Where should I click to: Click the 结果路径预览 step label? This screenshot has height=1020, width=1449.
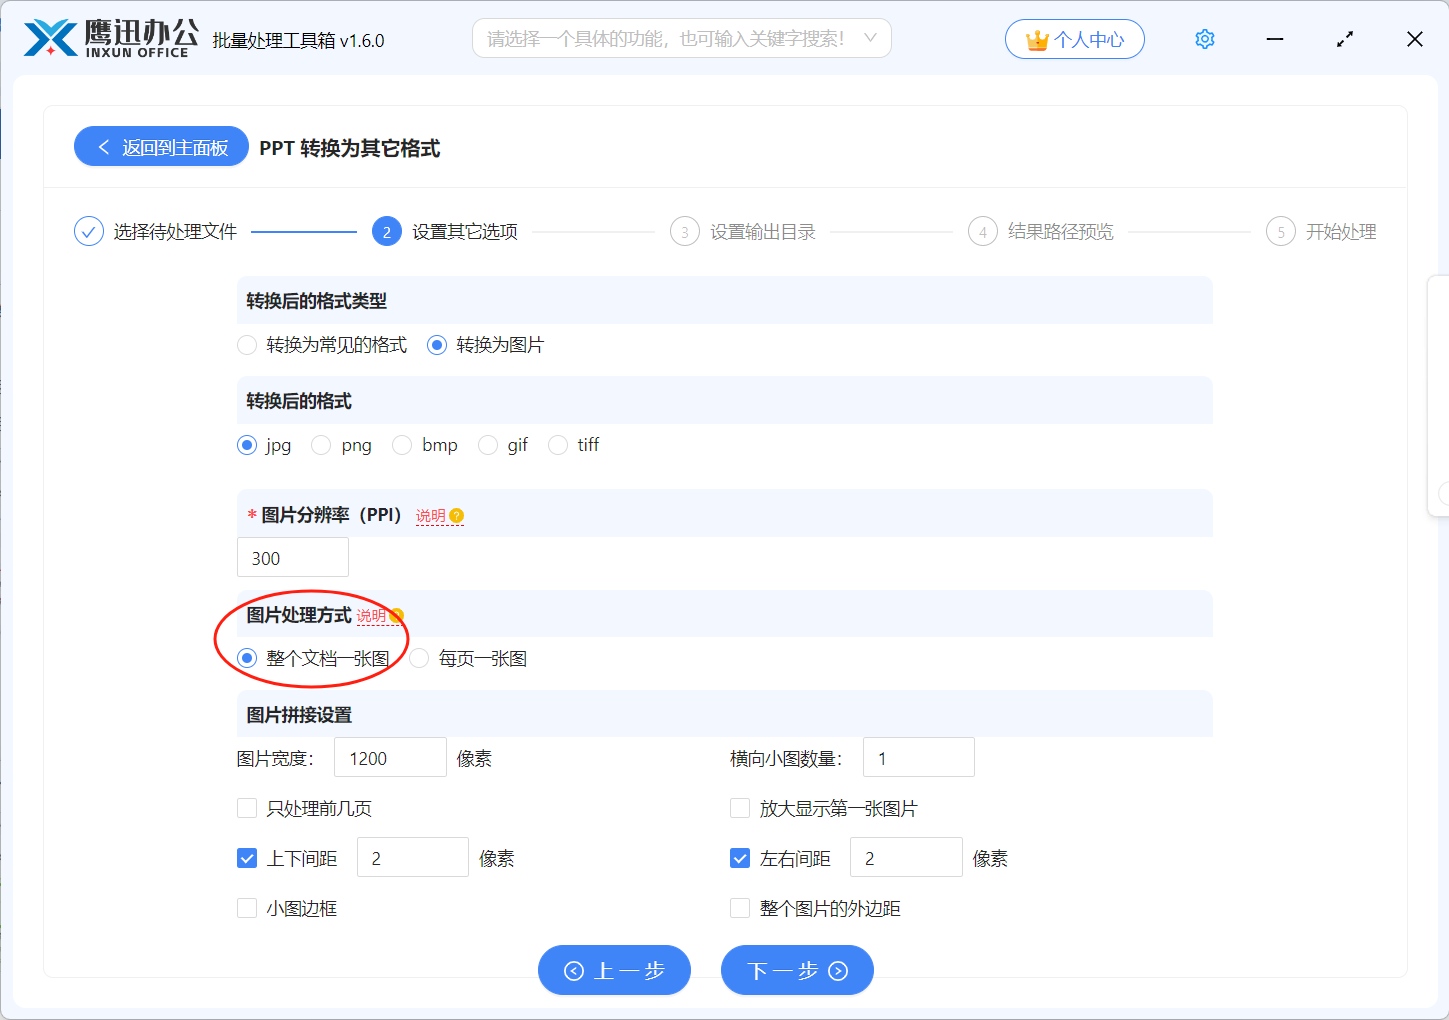click(1061, 232)
